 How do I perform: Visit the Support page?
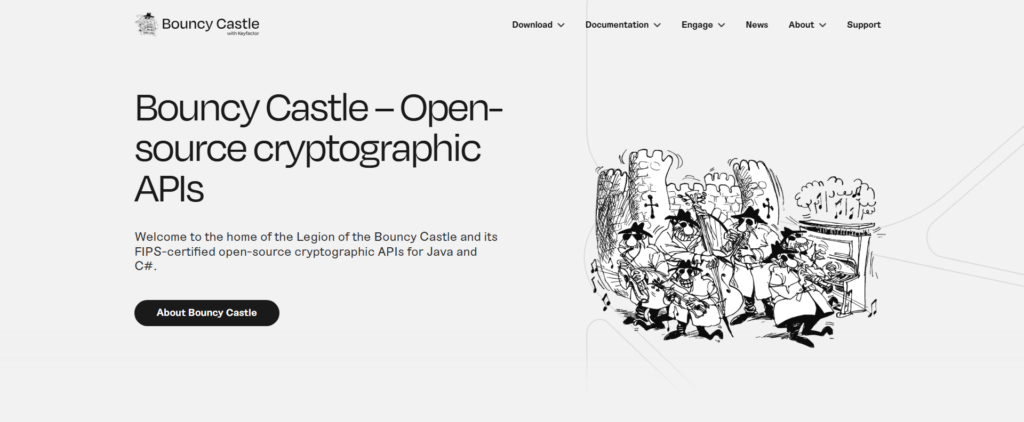(x=863, y=25)
